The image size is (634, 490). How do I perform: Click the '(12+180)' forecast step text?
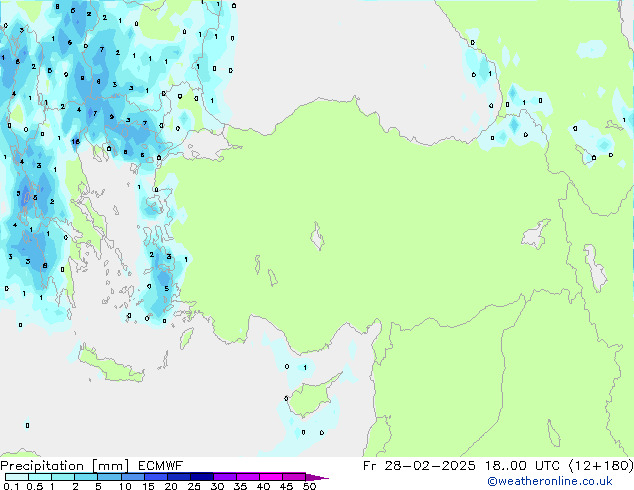click(601, 466)
